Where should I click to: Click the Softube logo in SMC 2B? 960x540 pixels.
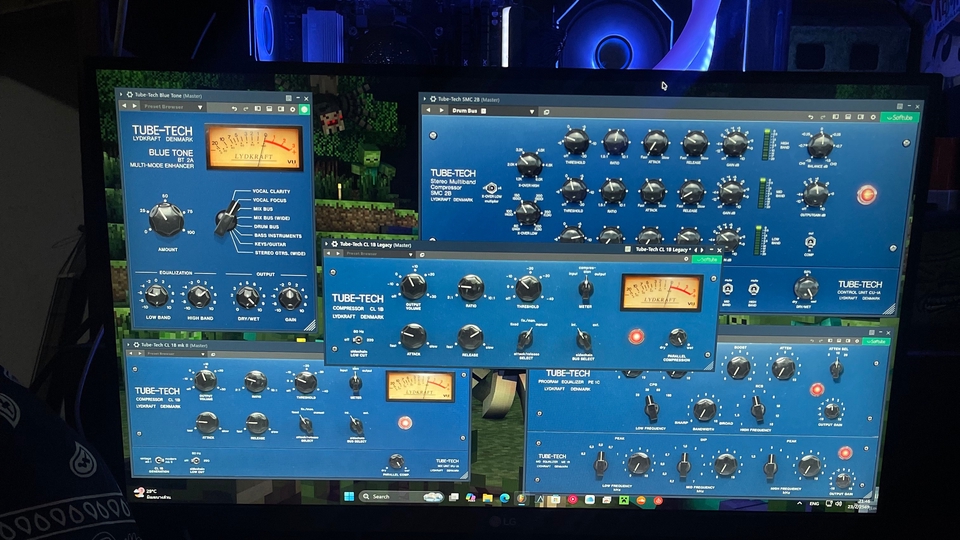point(899,117)
